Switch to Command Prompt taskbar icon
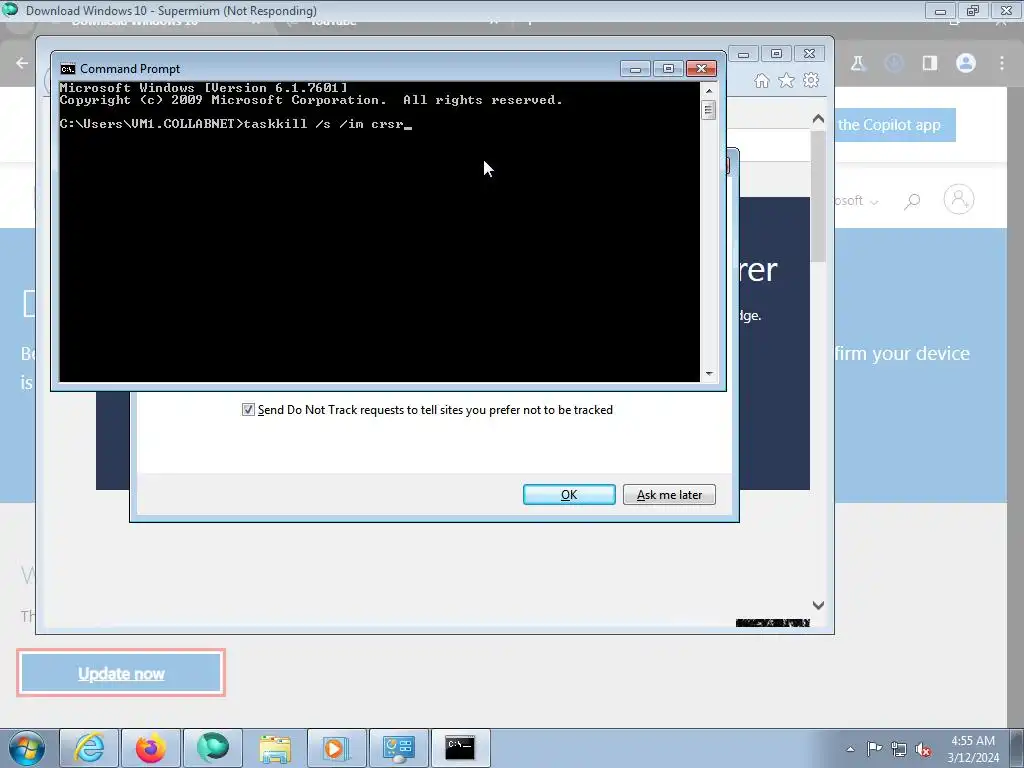The height and width of the screenshot is (768, 1024). [x=460, y=748]
